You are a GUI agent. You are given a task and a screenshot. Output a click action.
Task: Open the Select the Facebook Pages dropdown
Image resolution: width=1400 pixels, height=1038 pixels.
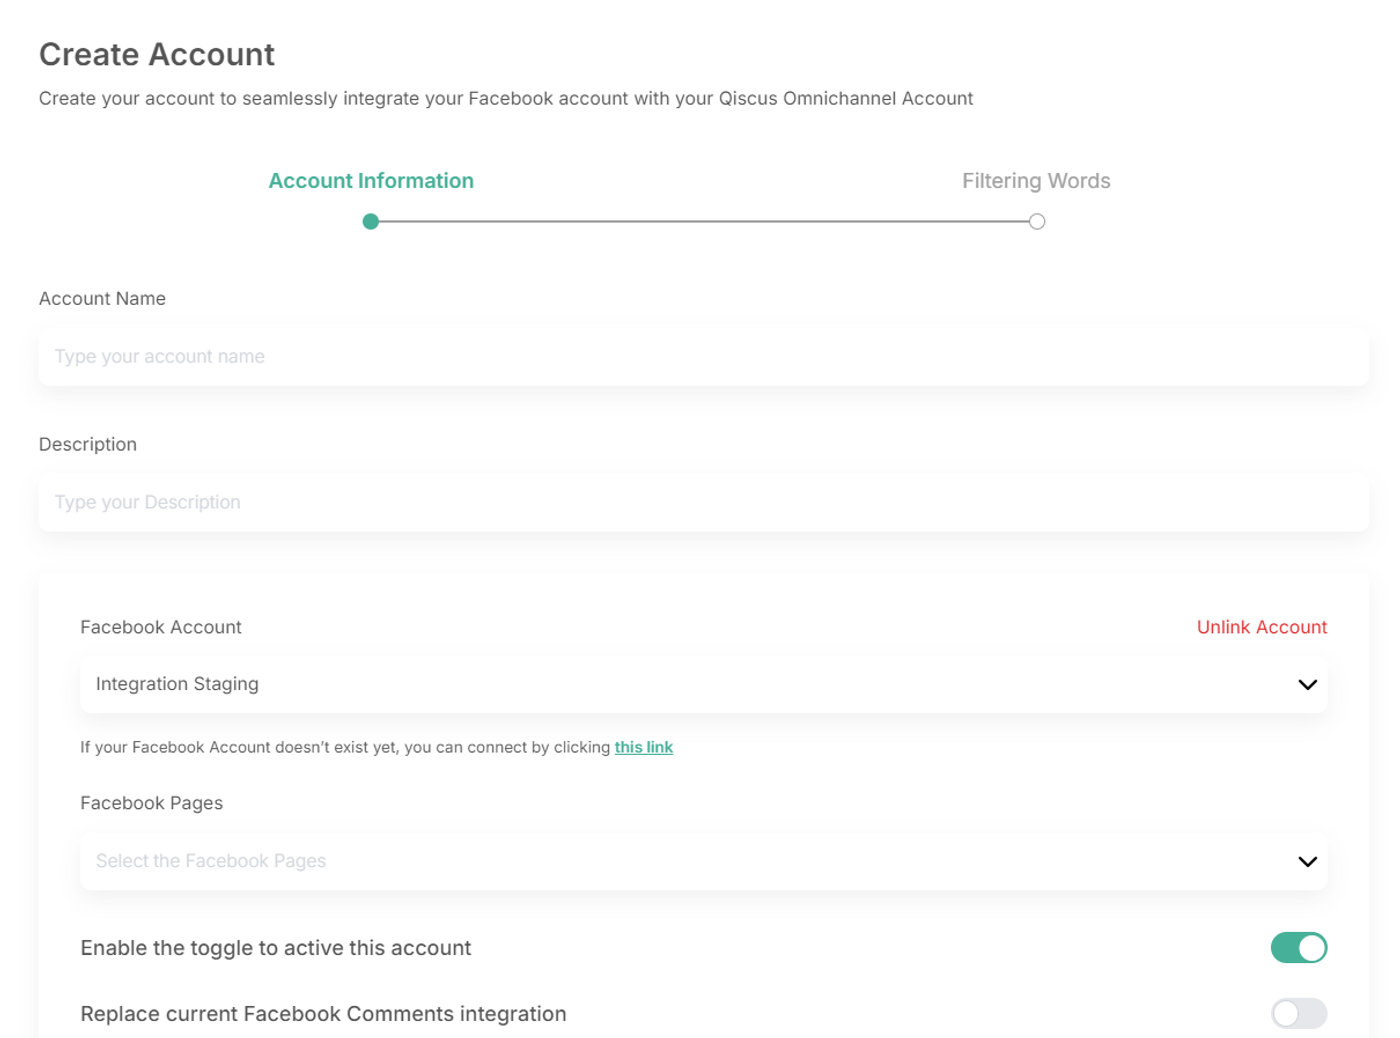coord(703,861)
